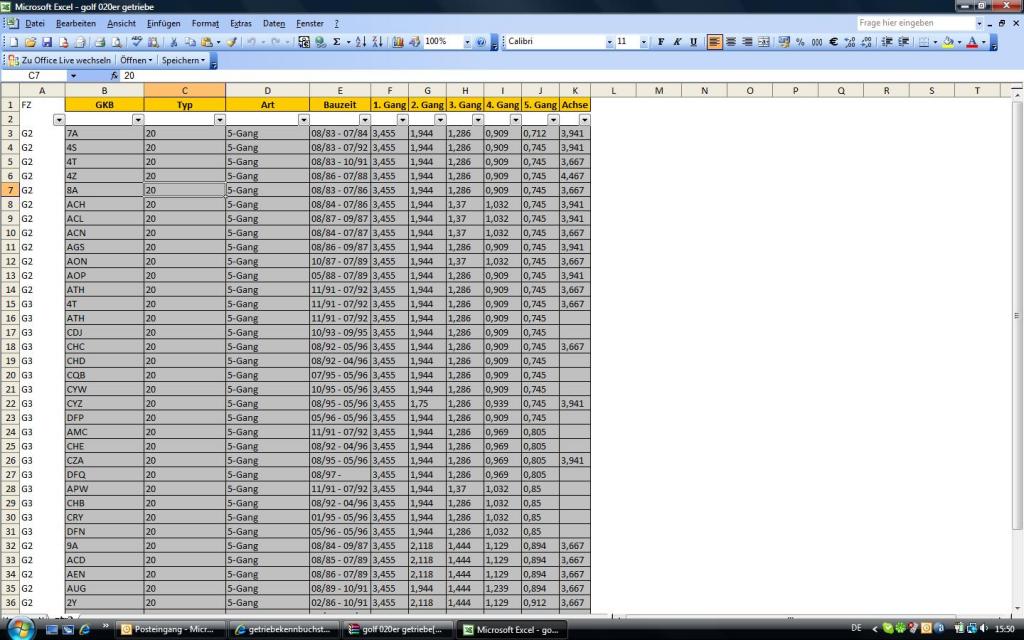Sort ascending with the A-Z icon
The height and width of the screenshot is (640, 1024).
(x=361, y=42)
